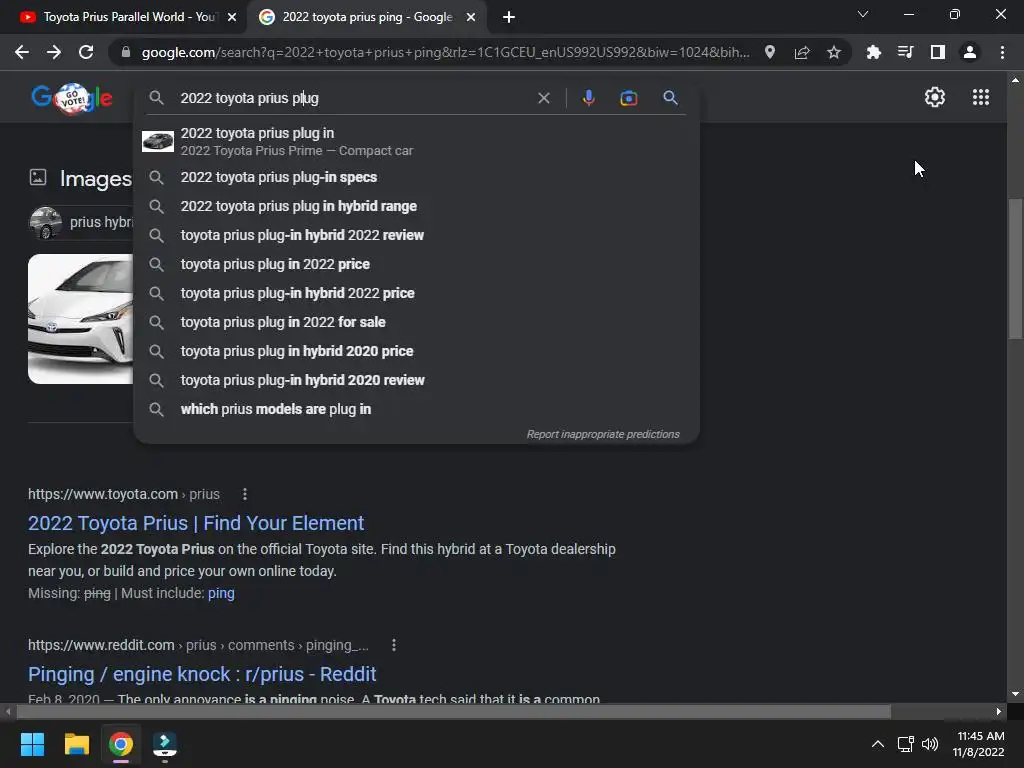The width and height of the screenshot is (1024, 768).
Task: Pick 'which prius models are plug in'
Action: [417, 409]
